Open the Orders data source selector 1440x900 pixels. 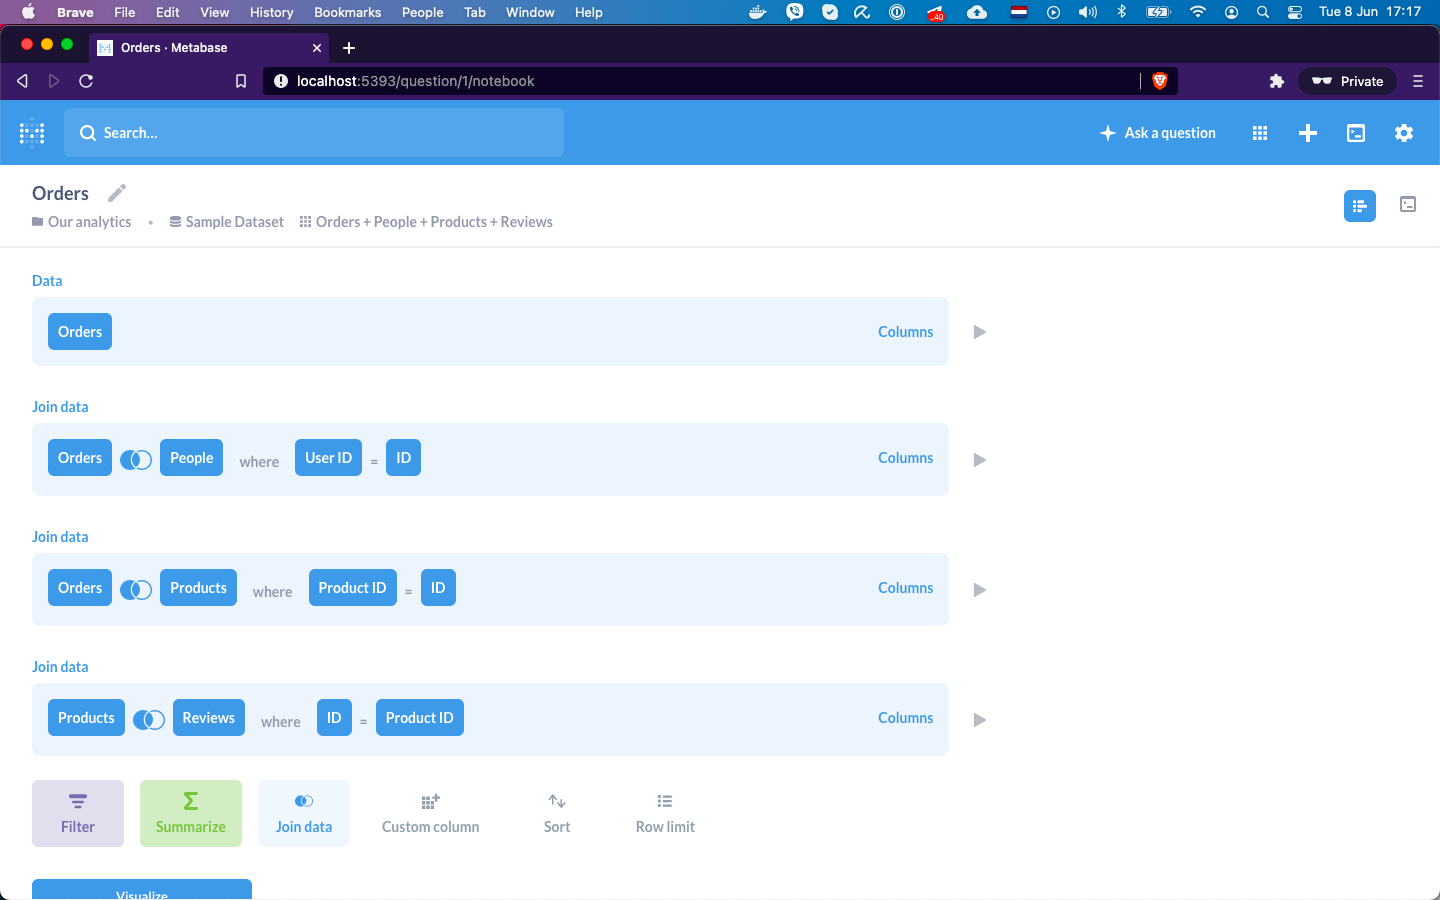[x=79, y=331]
